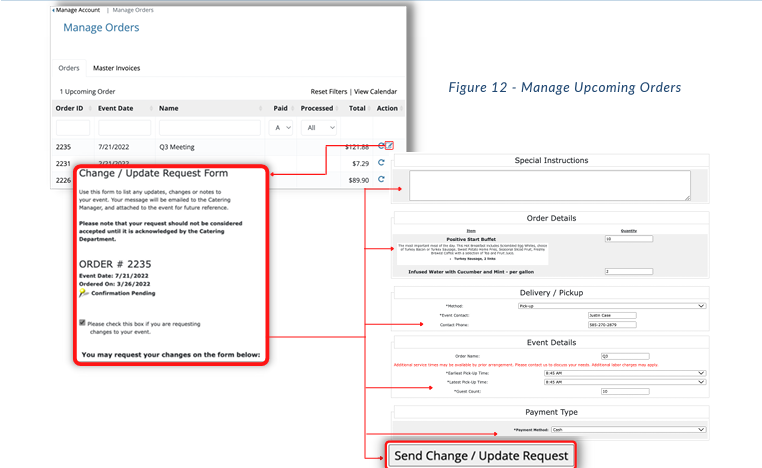Click the edit pencil icon for order 2235
The height and width of the screenshot is (468, 762).
click(x=389, y=145)
